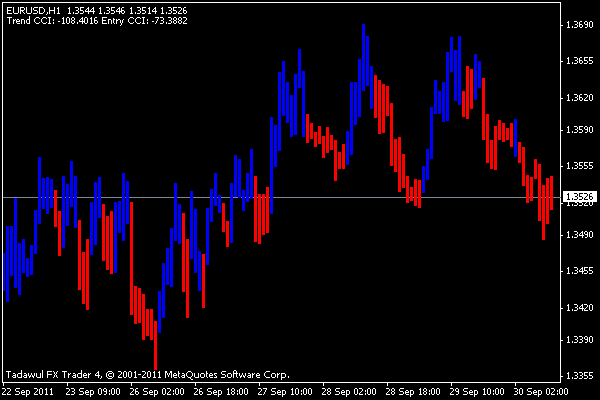Click the 1.3590 price axis label
The width and height of the screenshot is (600, 400).
coord(579,130)
